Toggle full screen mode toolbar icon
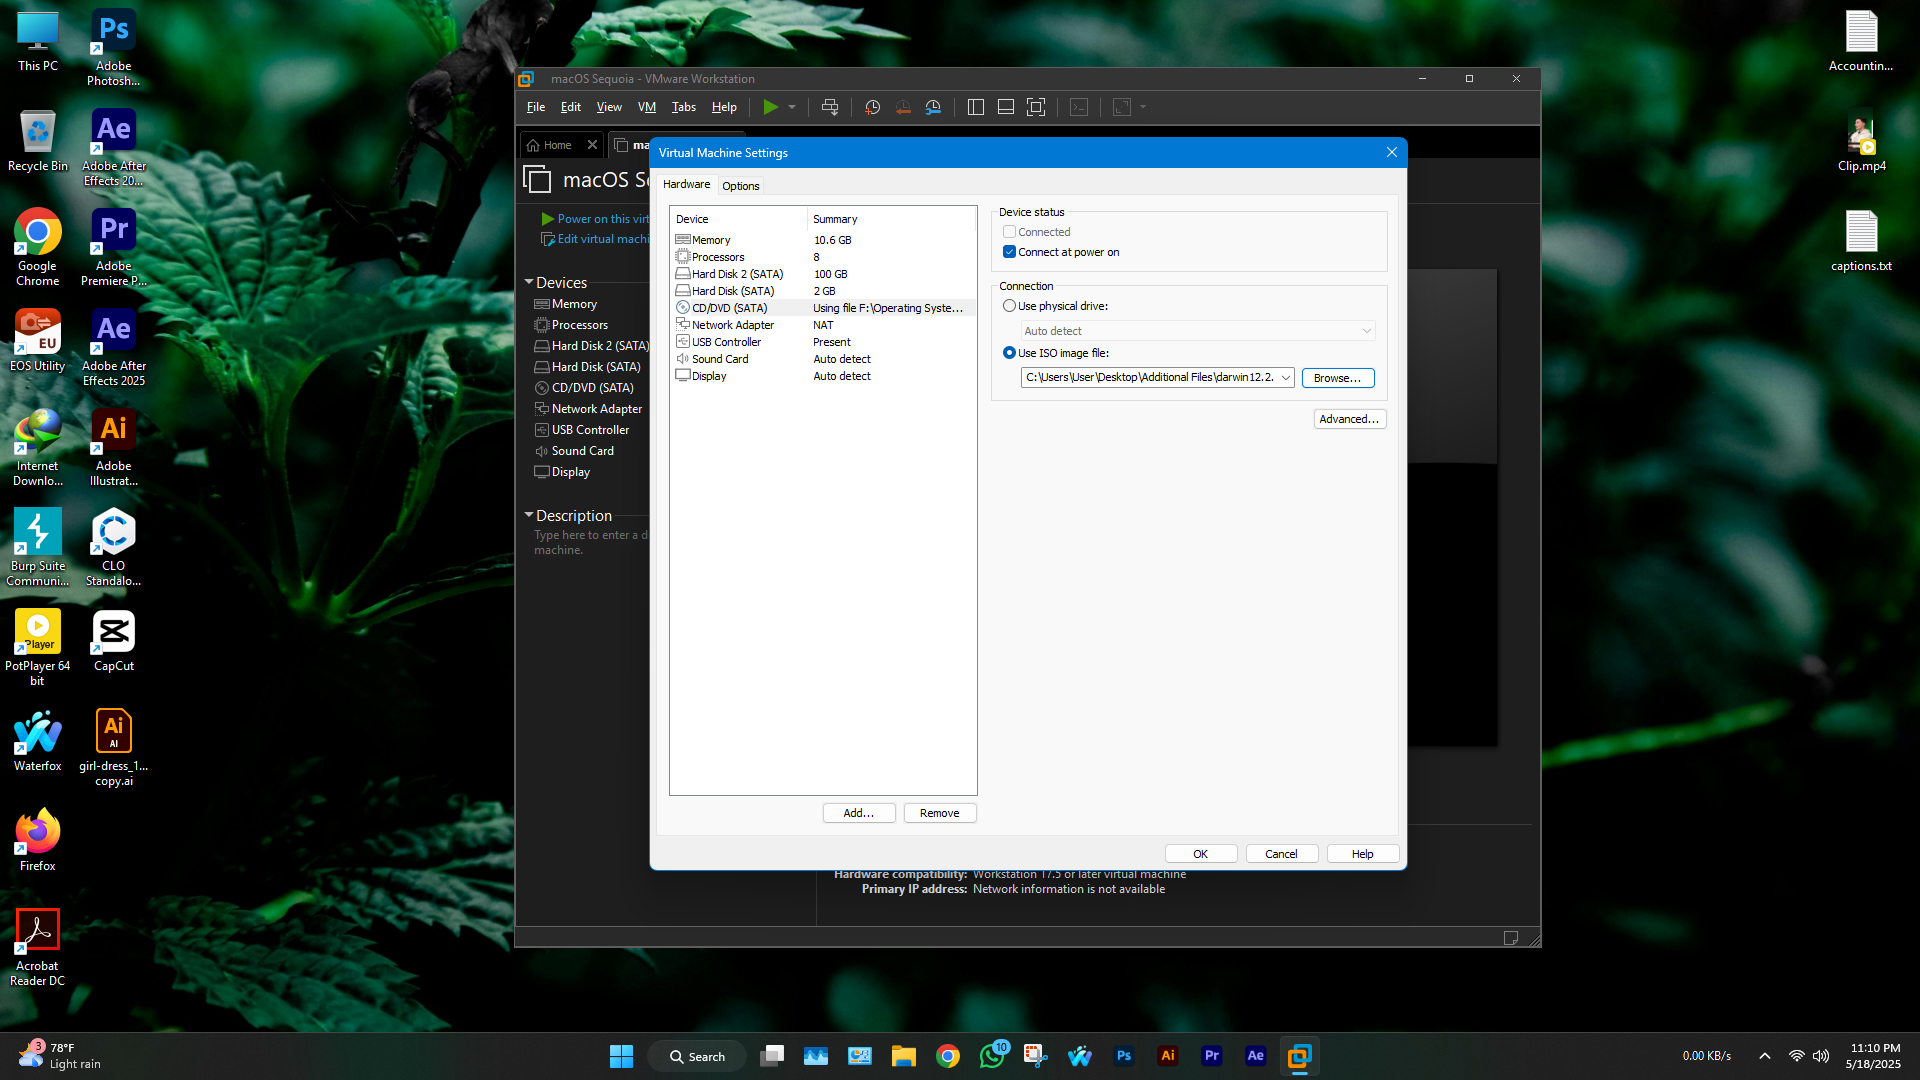1920x1080 pixels. [x=1036, y=107]
